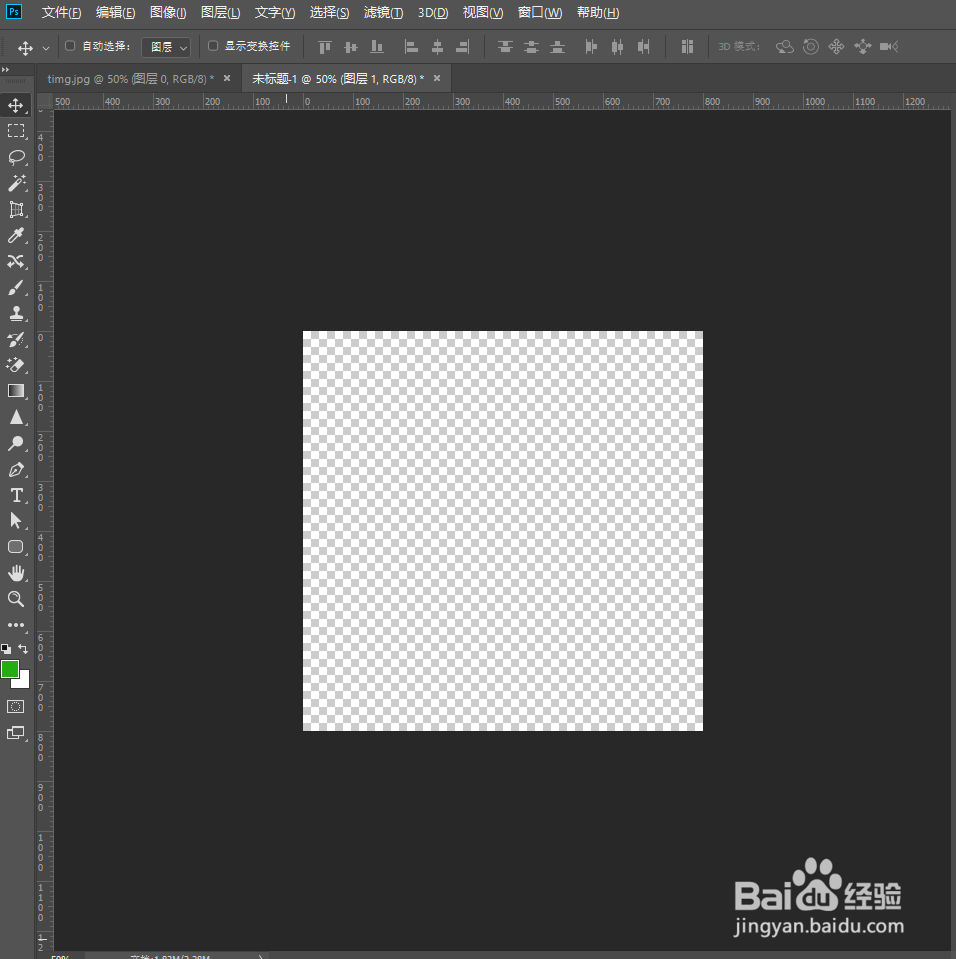This screenshot has height=959, width=956.
Task: Select the Zoom magnifier tool
Action: point(16,599)
